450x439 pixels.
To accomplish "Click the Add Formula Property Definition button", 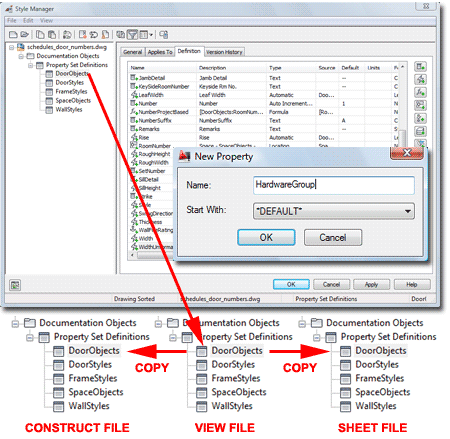I will [x=420, y=92].
